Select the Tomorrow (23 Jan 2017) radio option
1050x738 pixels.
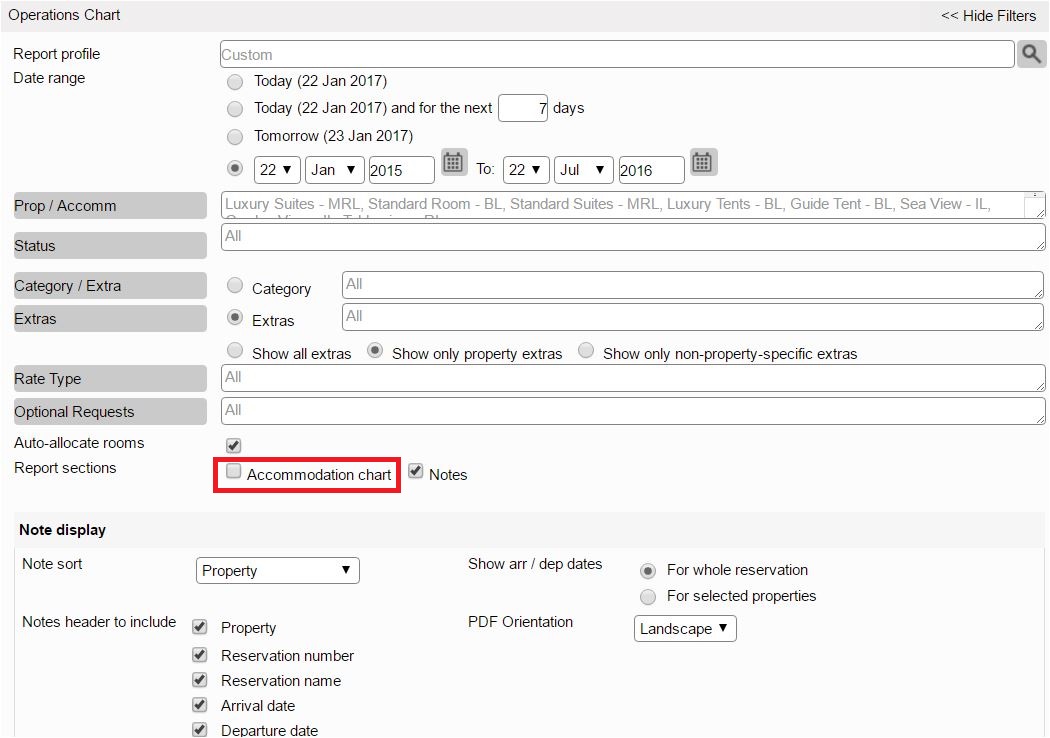[234, 137]
